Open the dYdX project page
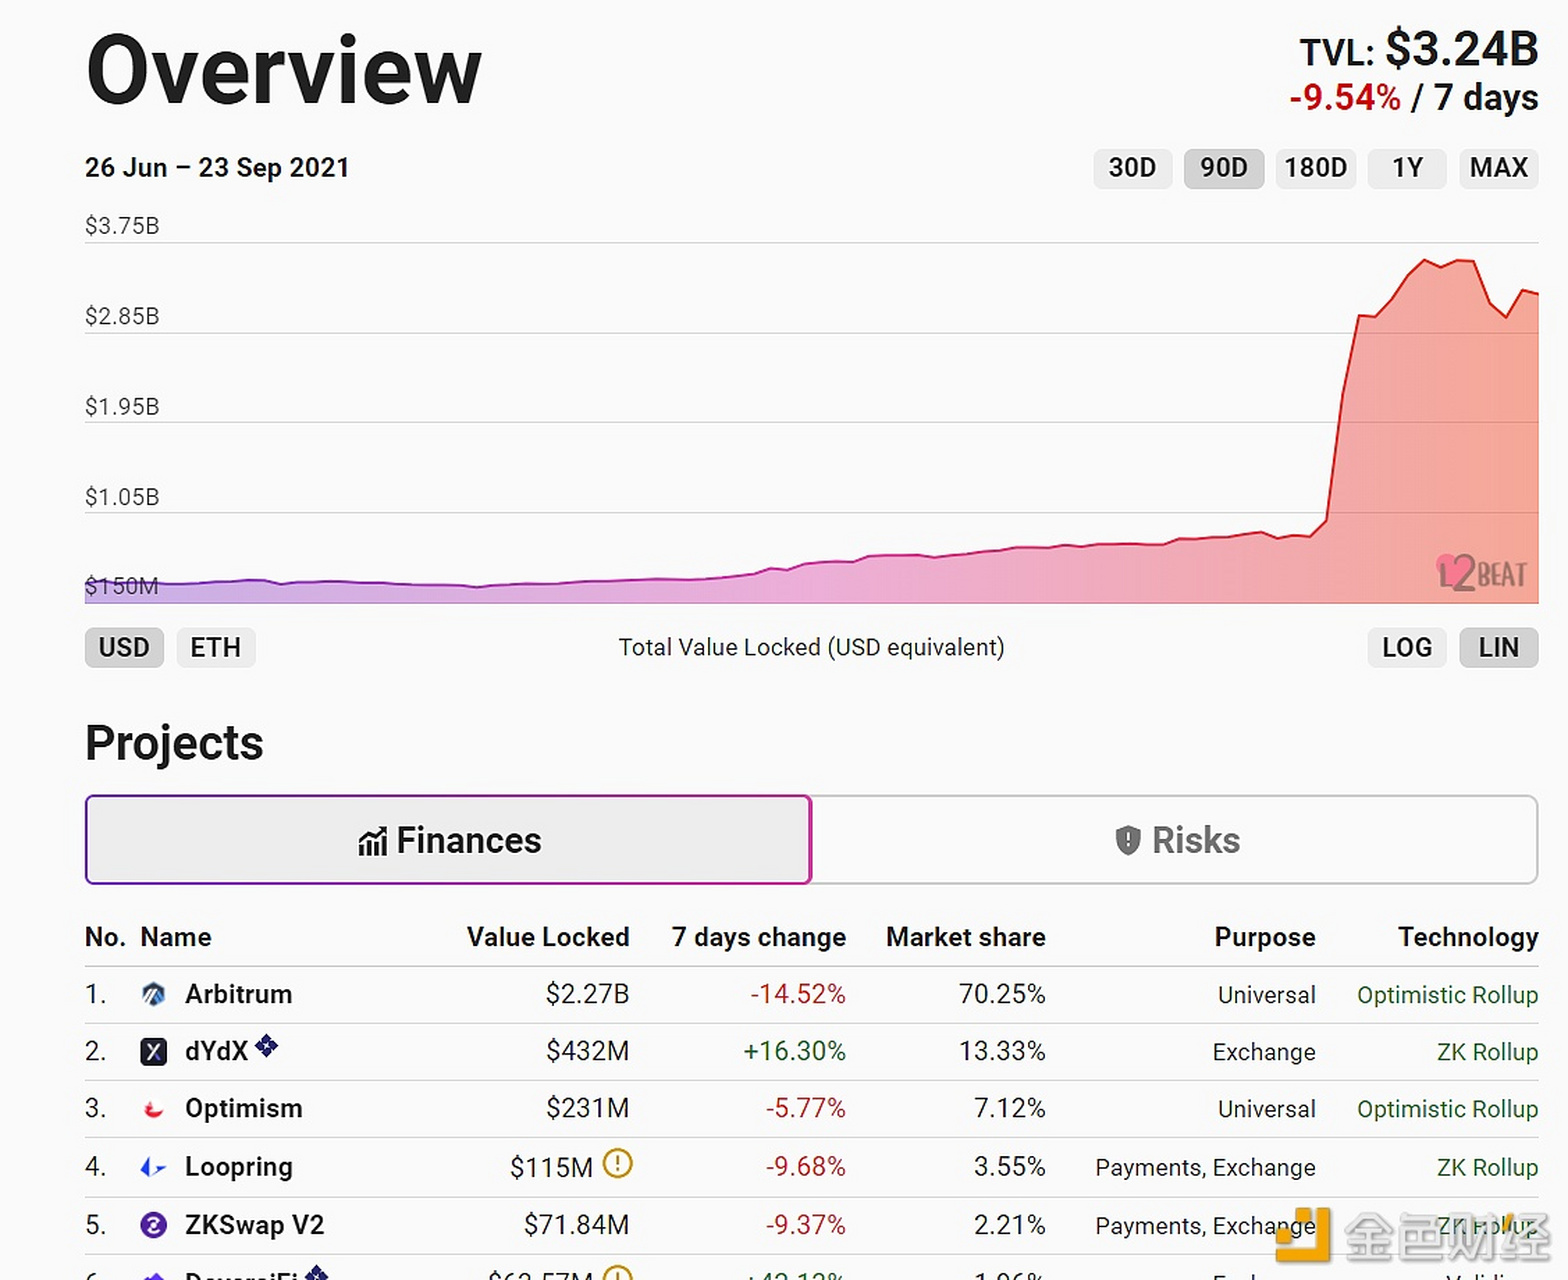 pos(217,1052)
